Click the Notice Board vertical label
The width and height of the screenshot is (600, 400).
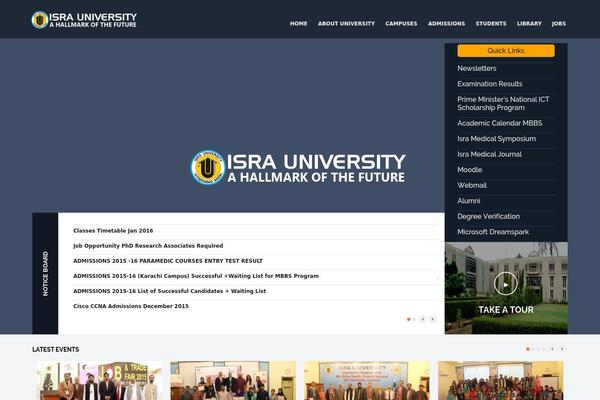tap(45, 273)
